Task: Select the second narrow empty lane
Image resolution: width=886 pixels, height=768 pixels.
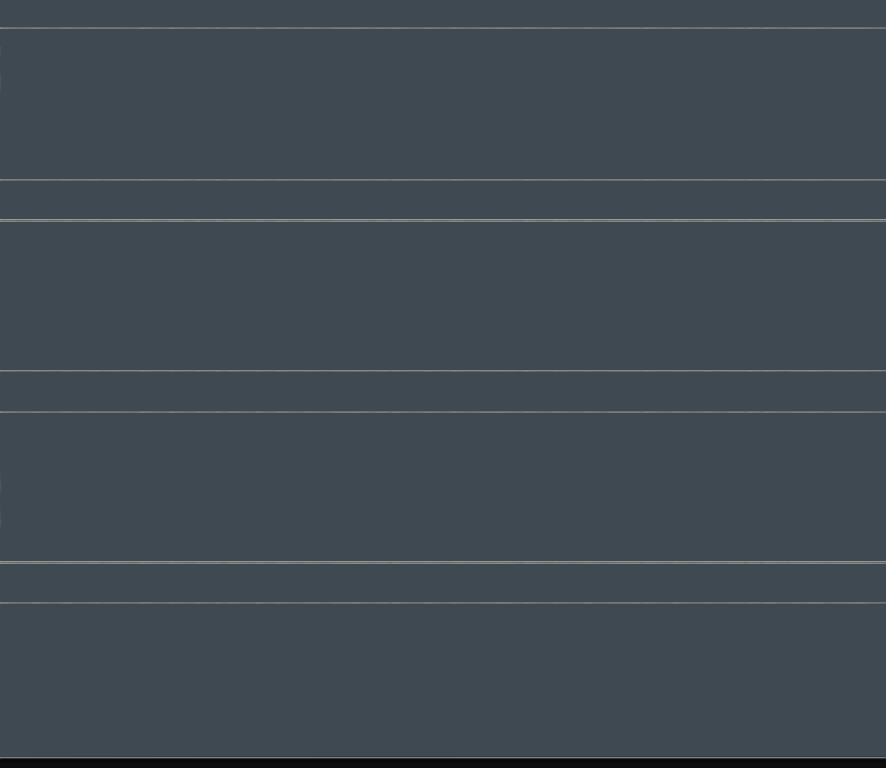Action: click(x=443, y=392)
